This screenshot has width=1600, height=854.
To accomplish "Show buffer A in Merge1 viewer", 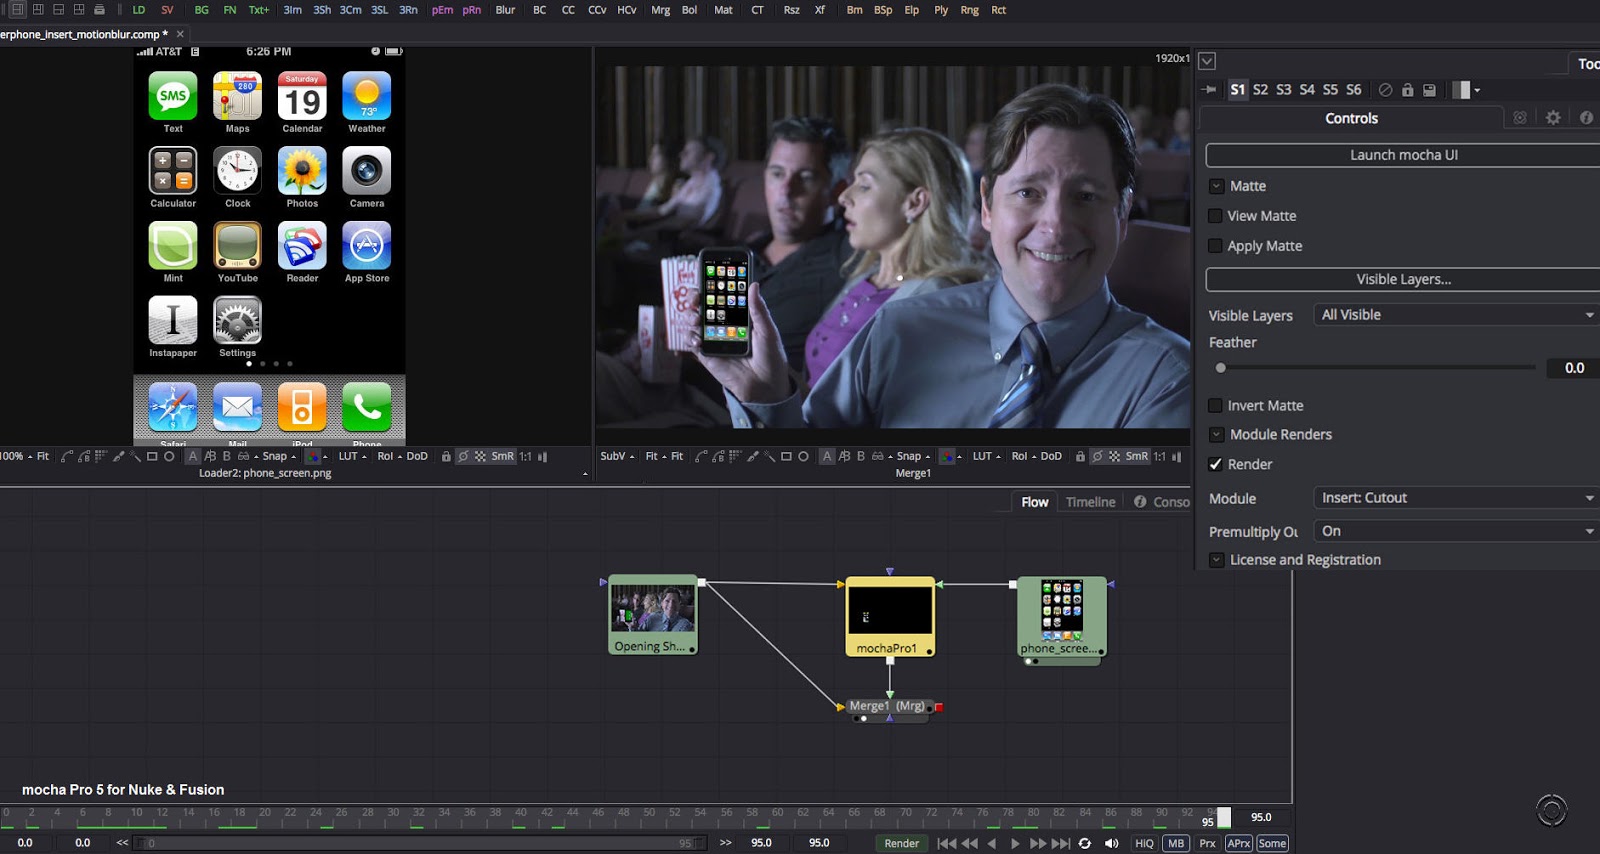I will [x=827, y=456].
